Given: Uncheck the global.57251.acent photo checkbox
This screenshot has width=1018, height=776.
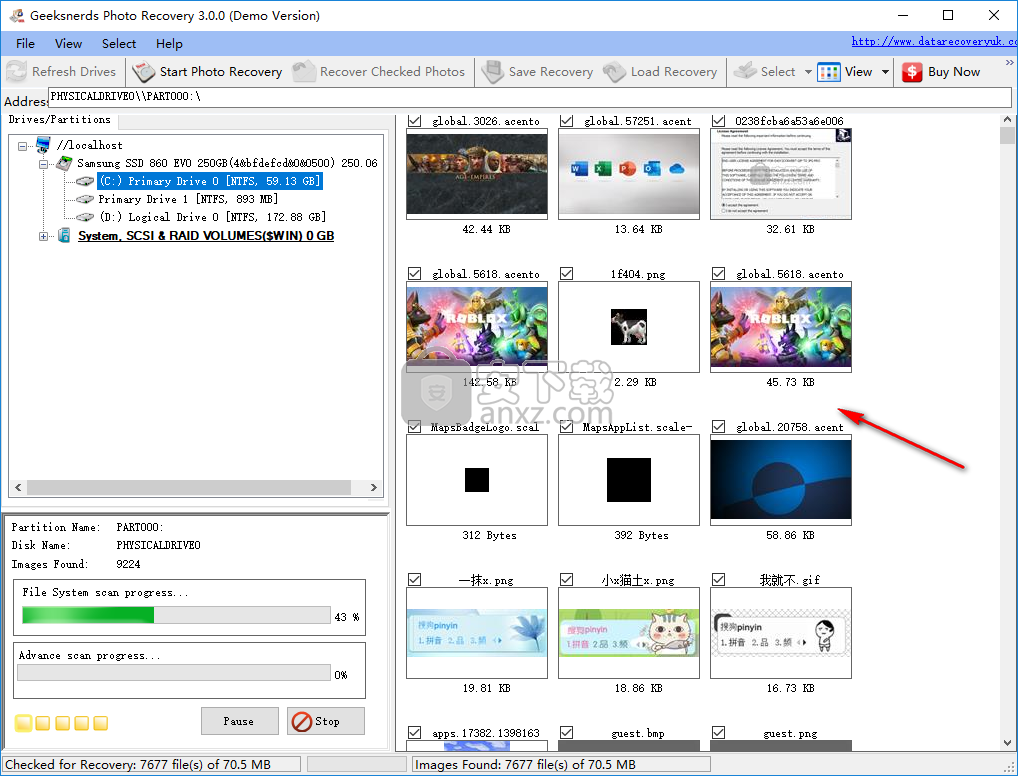Looking at the screenshot, I should pyautogui.click(x=566, y=121).
